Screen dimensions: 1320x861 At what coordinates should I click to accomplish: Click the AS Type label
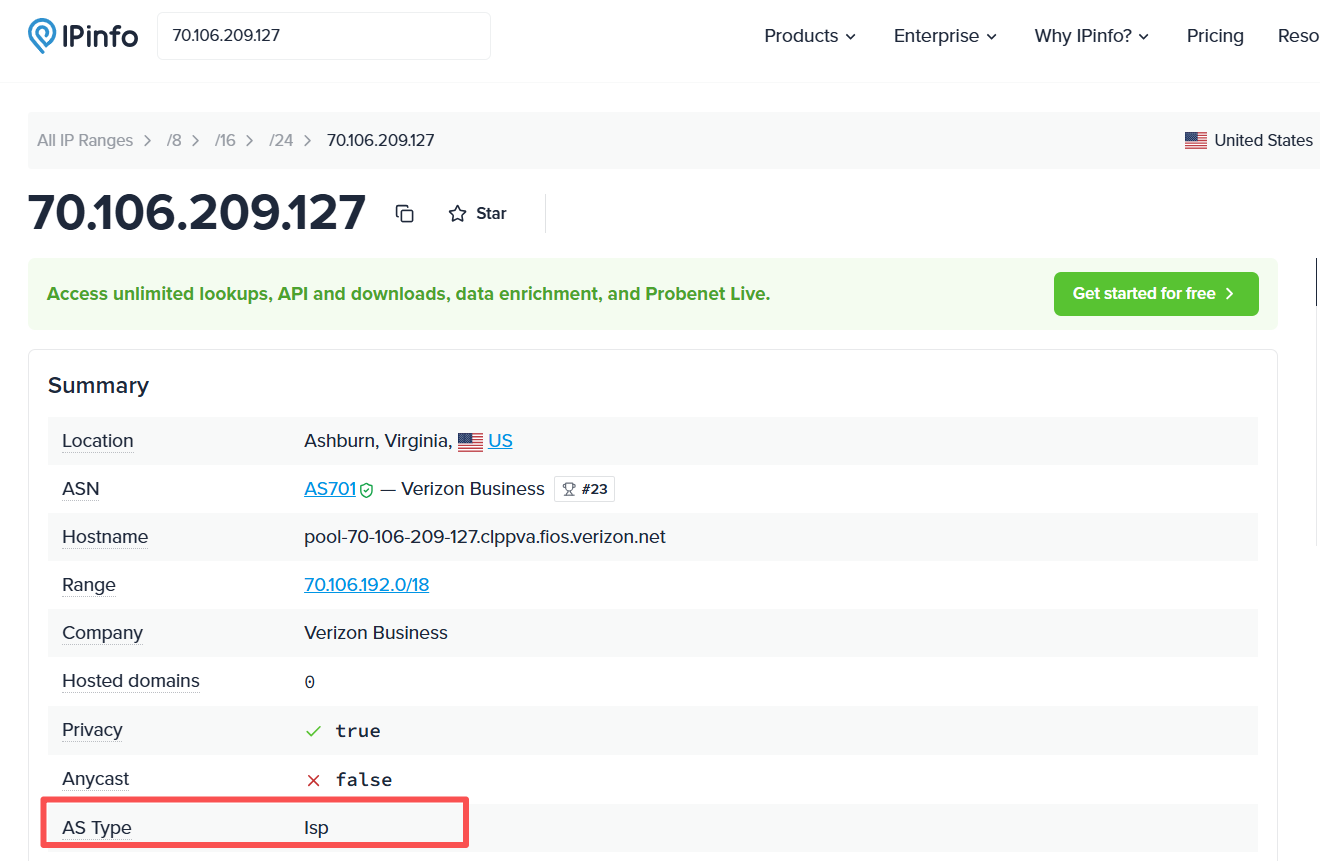tap(97, 828)
